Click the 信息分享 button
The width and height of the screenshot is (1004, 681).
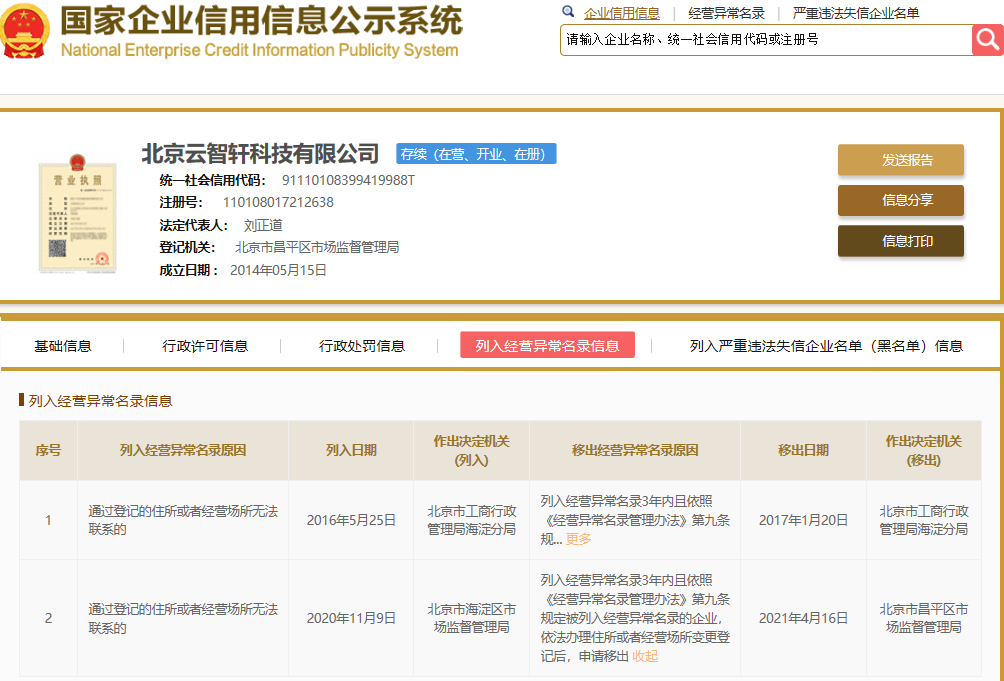900,200
